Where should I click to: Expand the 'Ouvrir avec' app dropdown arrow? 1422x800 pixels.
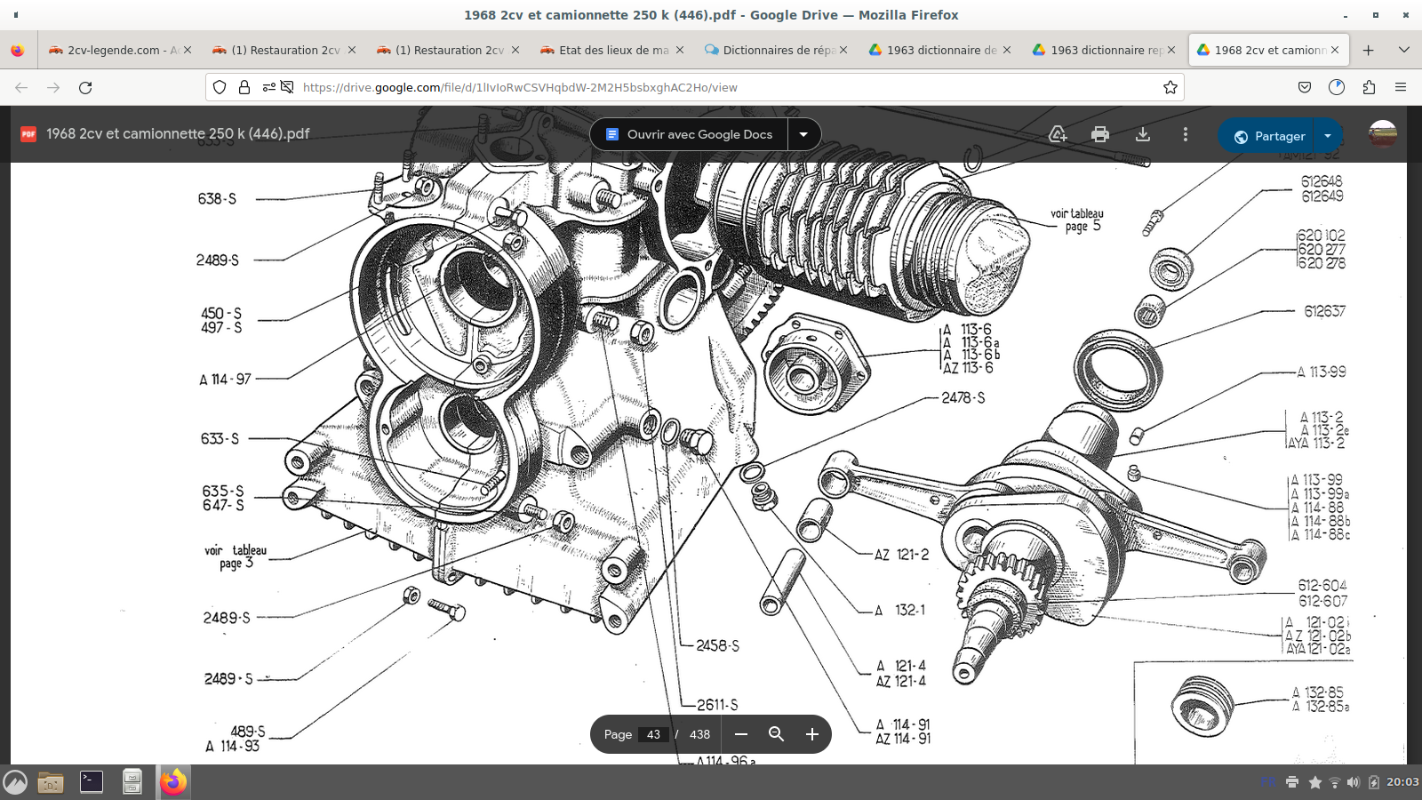[x=803, y=134]
